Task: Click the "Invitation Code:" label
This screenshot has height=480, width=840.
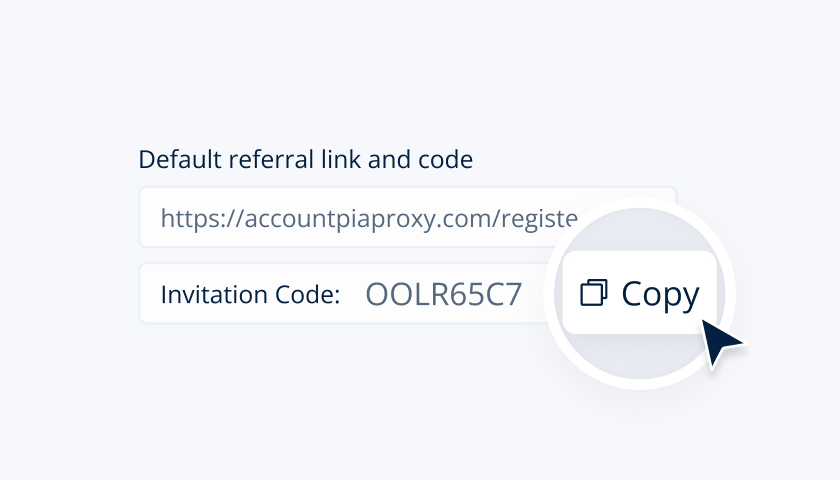Action: coord(250,295)
